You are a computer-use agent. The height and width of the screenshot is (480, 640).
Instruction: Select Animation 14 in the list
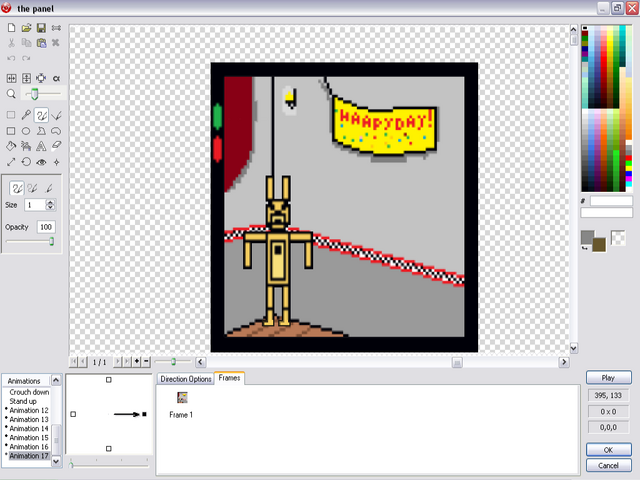coord(29,429)
